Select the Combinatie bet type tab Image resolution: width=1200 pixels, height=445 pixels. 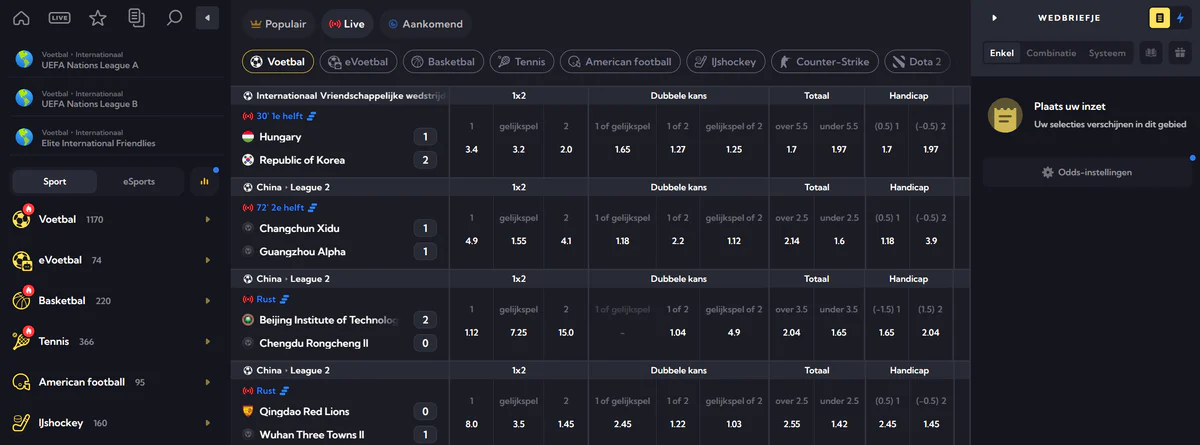pos(1051,53)
